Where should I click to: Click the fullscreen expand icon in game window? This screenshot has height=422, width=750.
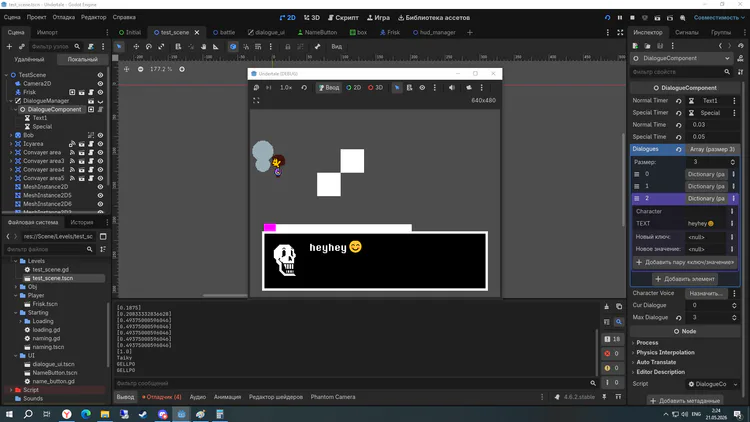coord(256,100)
